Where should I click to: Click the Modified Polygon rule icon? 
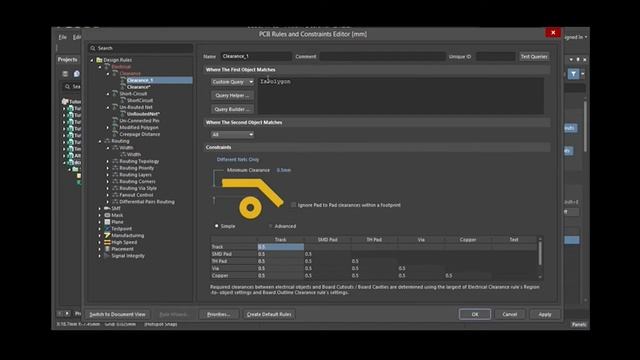tap(115, 128)
